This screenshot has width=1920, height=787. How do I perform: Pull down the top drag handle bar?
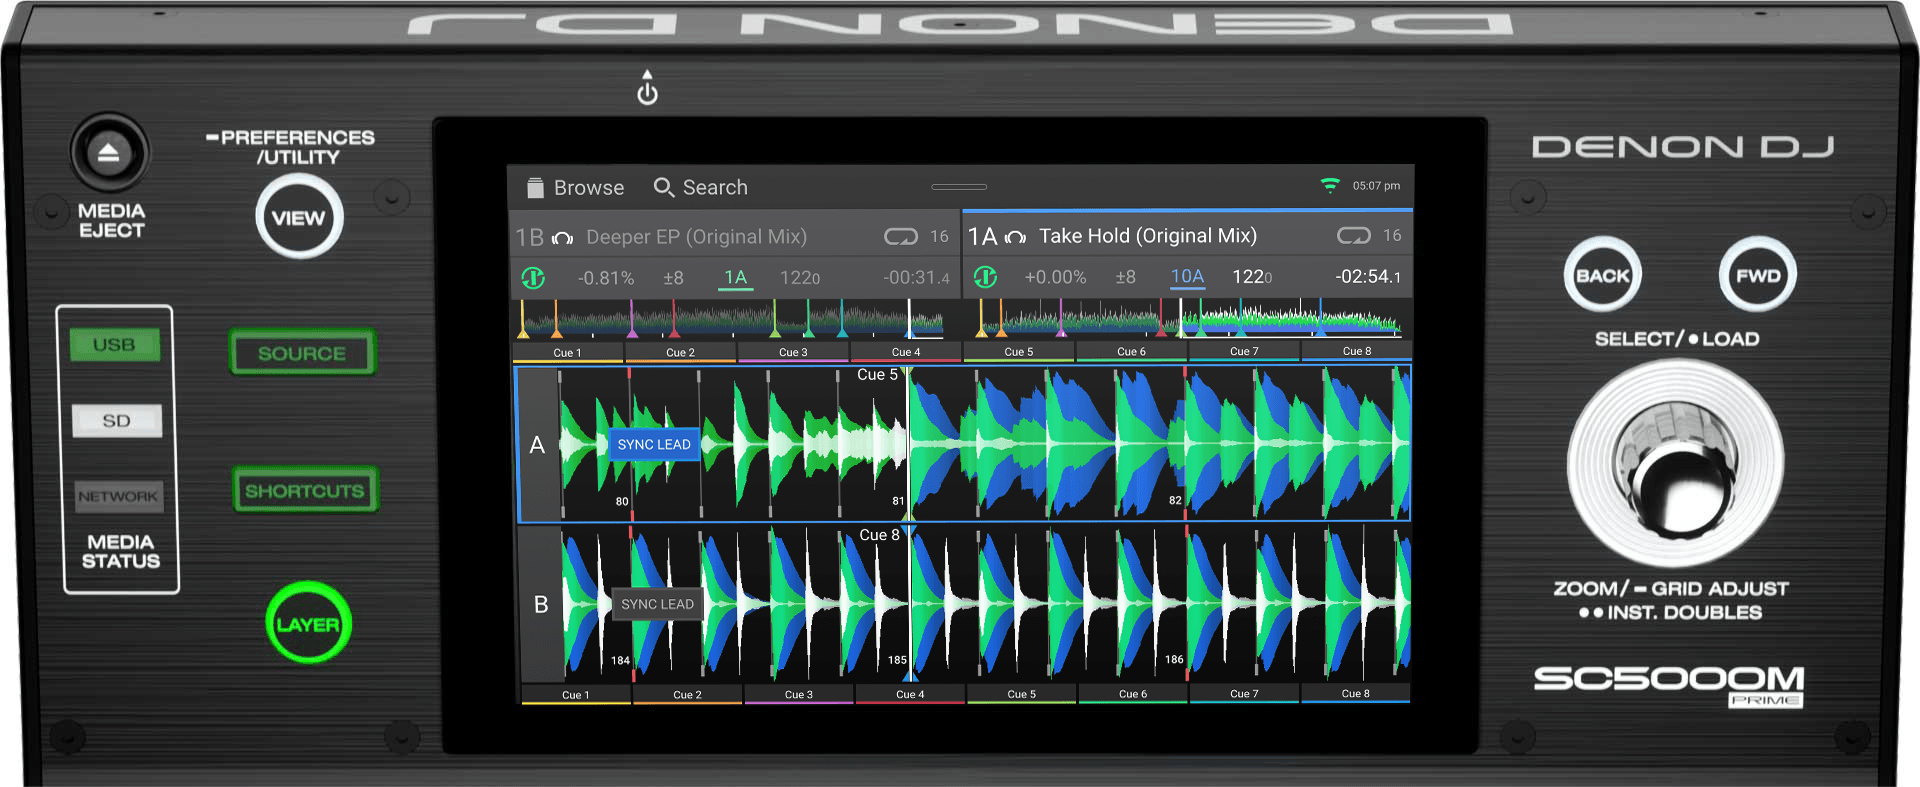(x=958, y=187)
